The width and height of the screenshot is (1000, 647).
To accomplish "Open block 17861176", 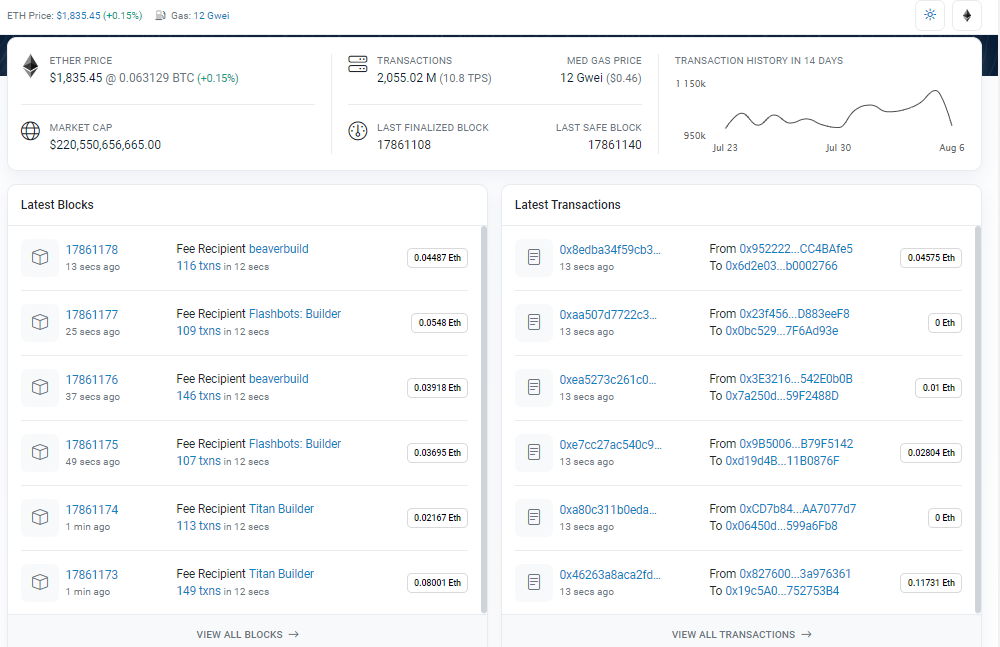I will click(92, 380).
